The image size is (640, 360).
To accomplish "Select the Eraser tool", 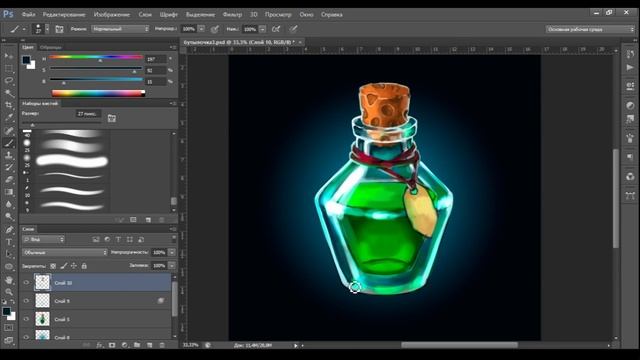I will tap(9, 180).
